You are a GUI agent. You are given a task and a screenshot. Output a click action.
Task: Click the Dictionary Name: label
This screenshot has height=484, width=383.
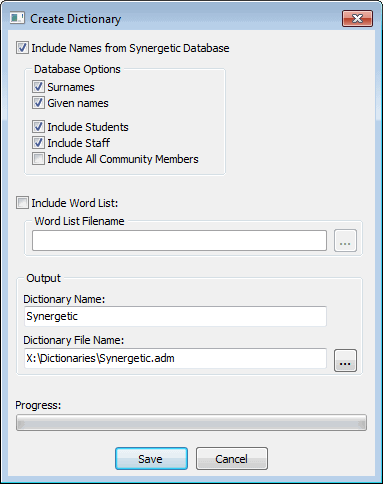64,299
